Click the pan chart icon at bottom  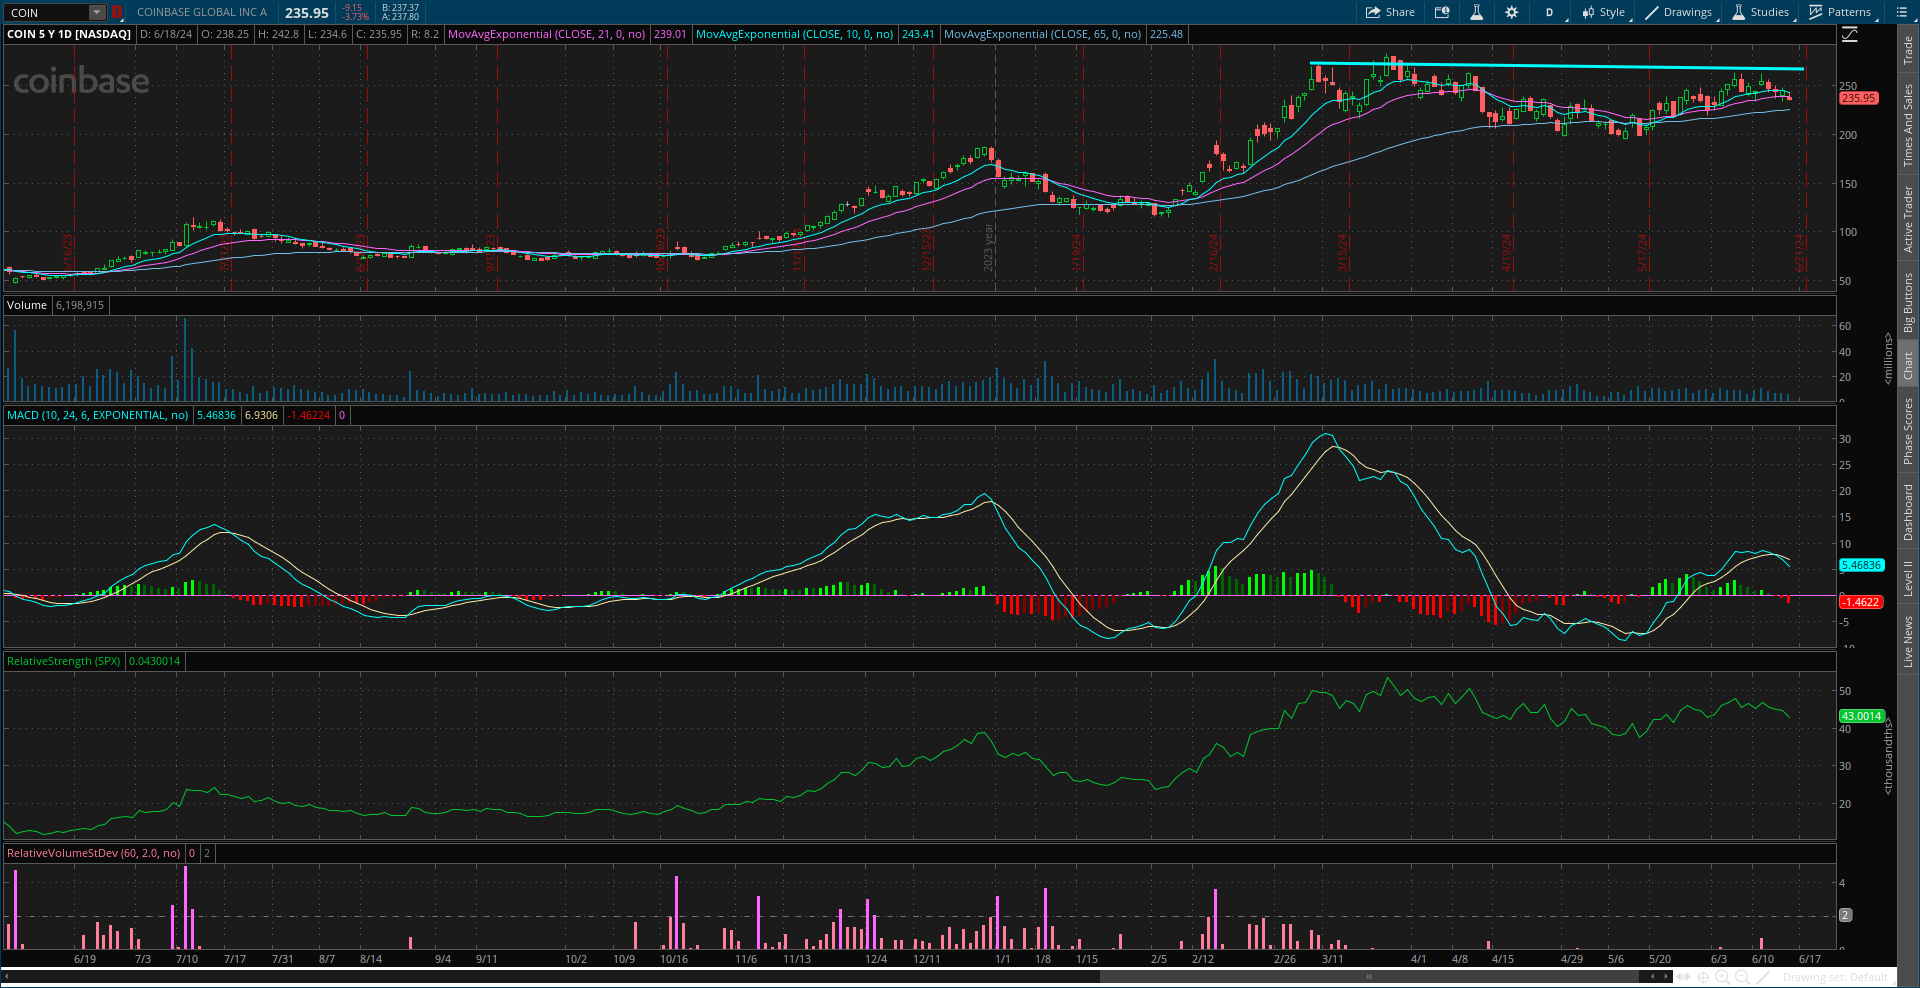coord(1683,977)
